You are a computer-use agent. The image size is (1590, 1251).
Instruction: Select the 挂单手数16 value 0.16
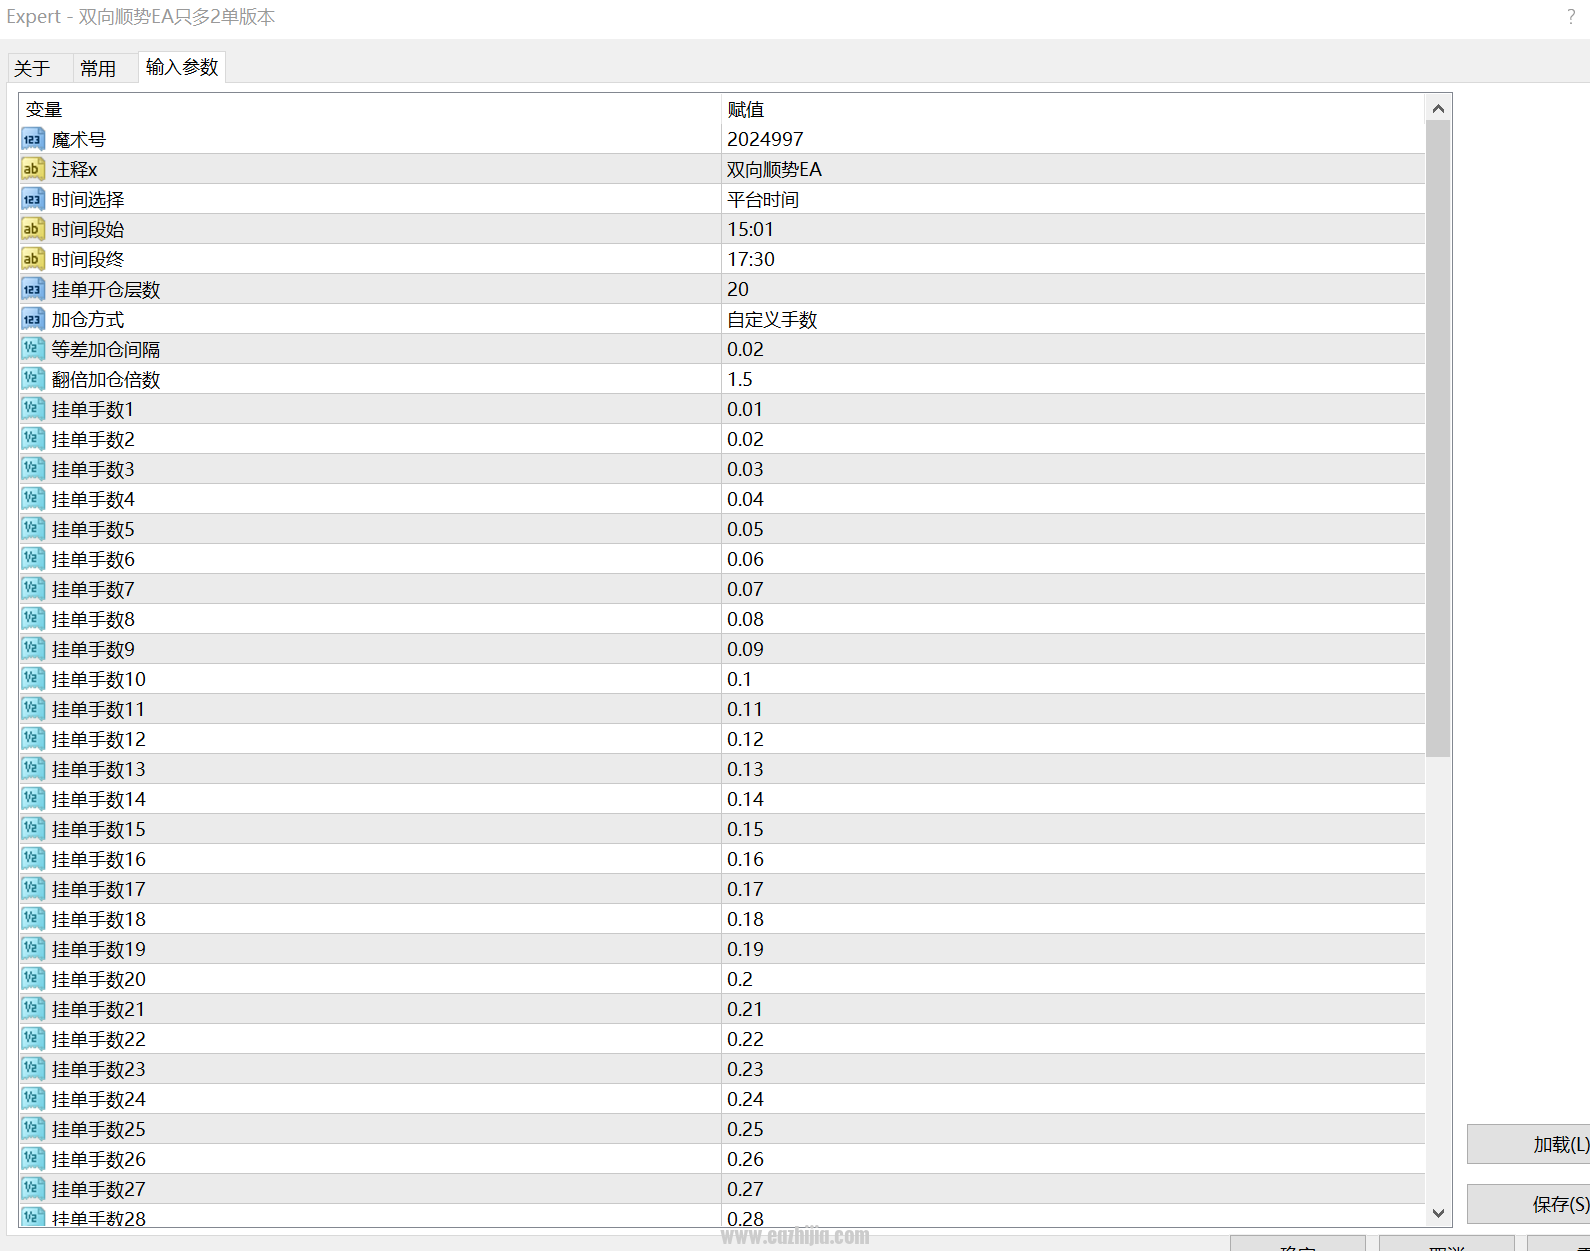point(745,859)
